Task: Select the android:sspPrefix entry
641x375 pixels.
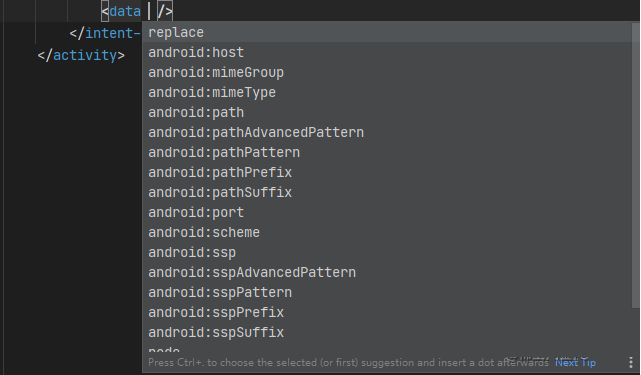Action: click(x=387, y=313)
